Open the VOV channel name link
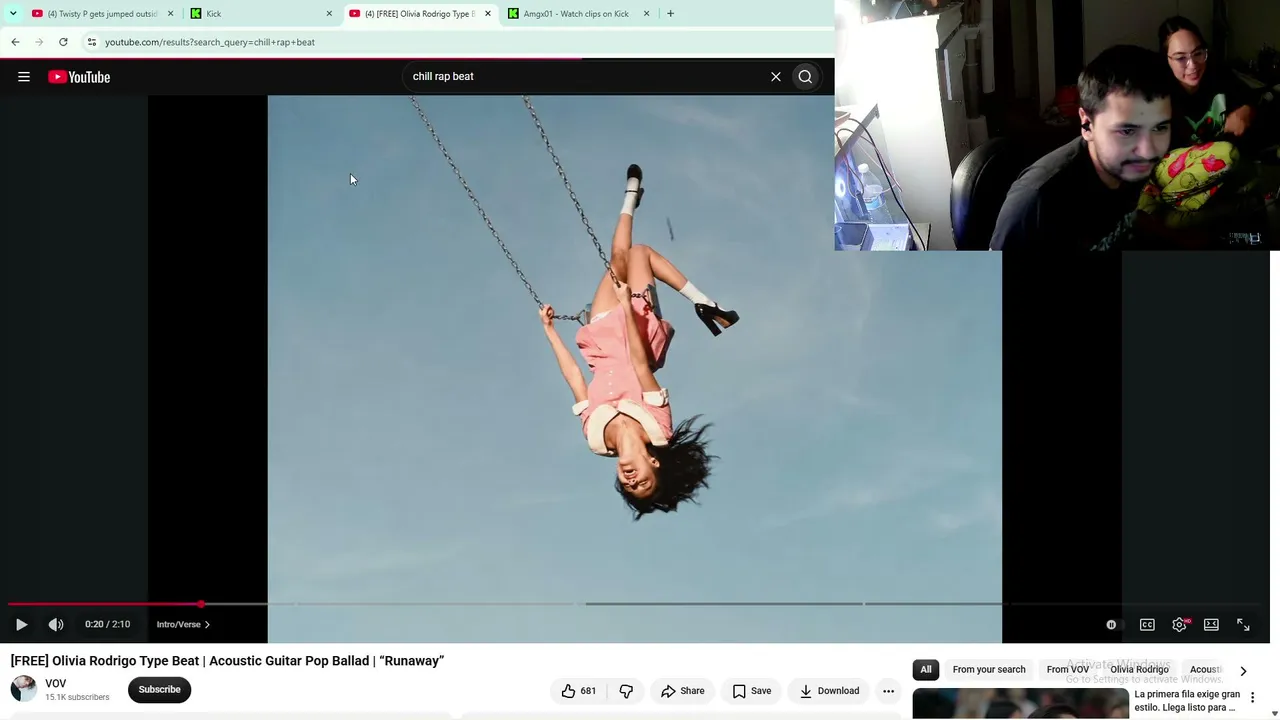The image size is (1280, 720). coord(56,683)
